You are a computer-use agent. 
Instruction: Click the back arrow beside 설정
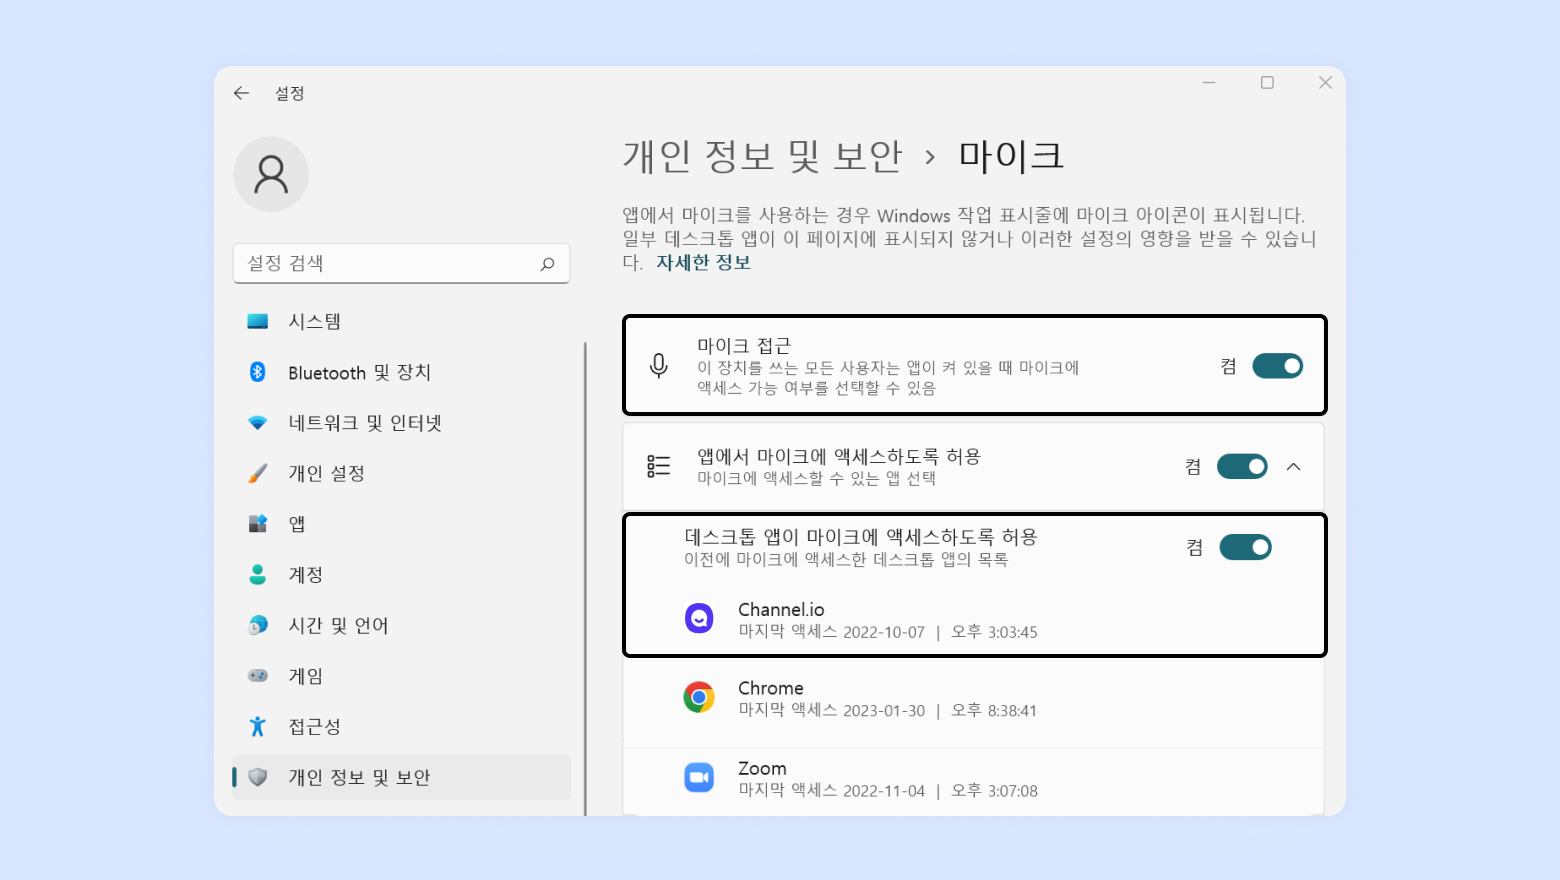tap(241, 93)
